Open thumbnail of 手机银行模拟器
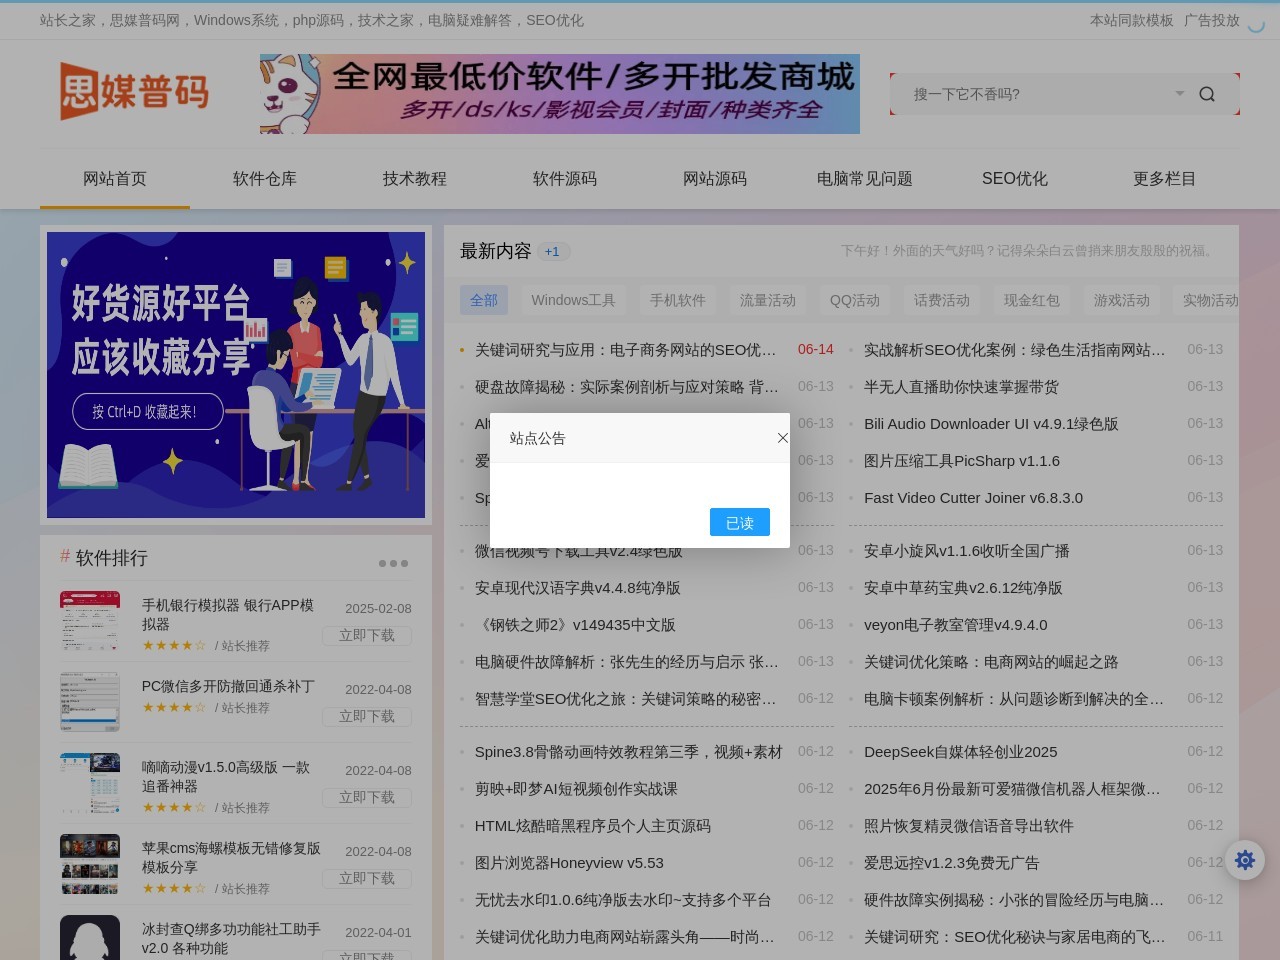This screenshot has width=1280, height=960. pos(90,620)
